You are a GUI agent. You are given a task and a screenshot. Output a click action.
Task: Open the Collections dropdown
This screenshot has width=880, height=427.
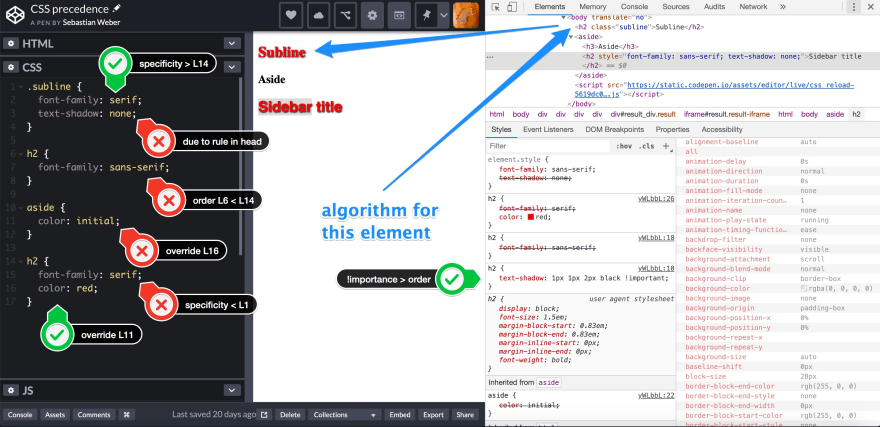click(344, 415)
